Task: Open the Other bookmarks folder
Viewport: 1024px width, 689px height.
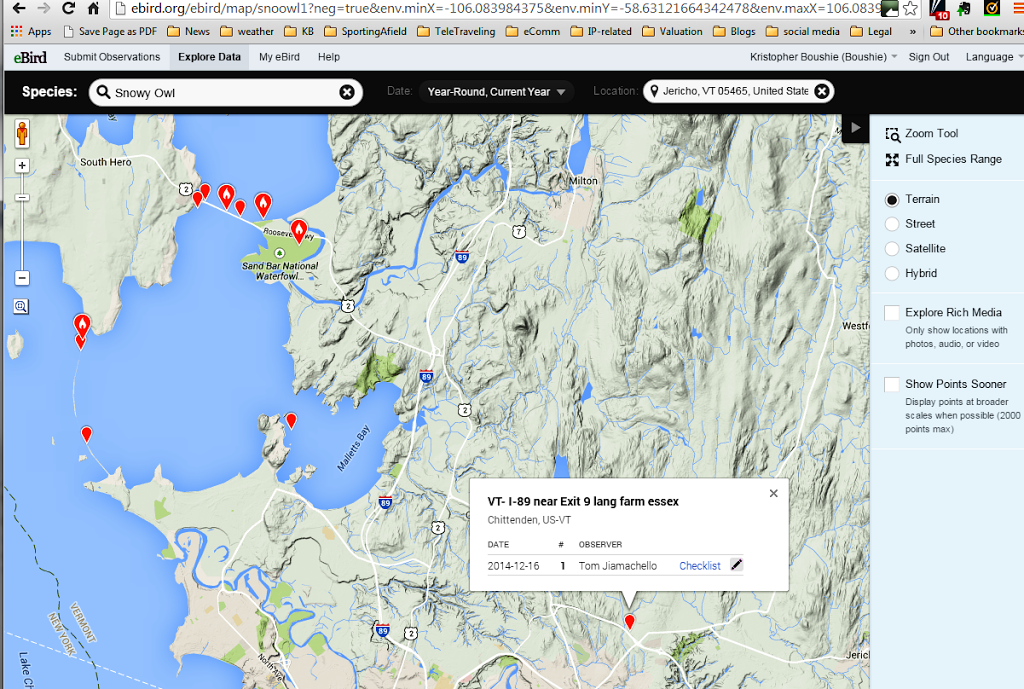Action: click(x=976, y=31)
